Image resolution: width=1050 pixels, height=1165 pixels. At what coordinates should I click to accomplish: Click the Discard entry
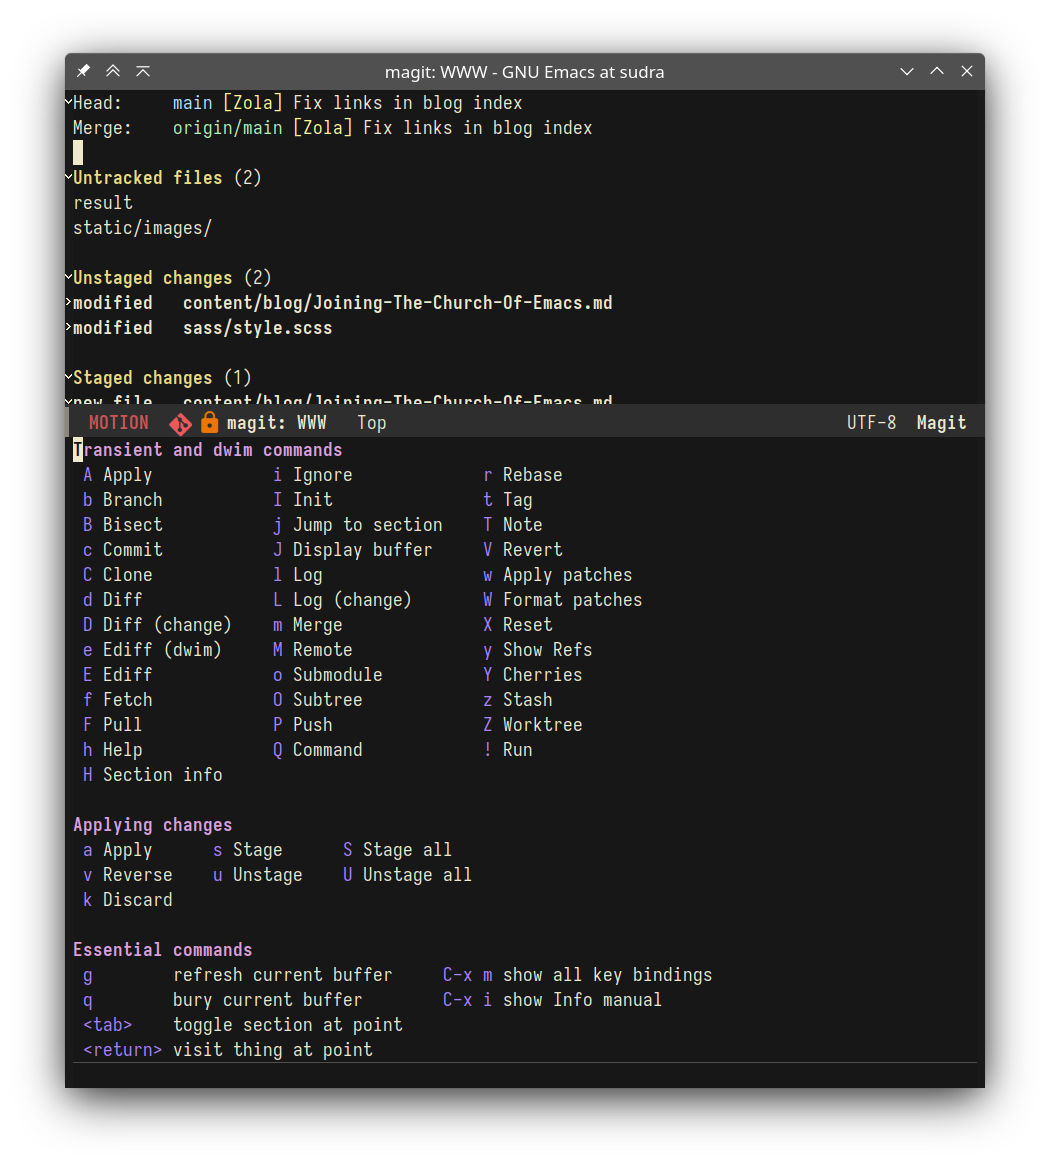137,900
